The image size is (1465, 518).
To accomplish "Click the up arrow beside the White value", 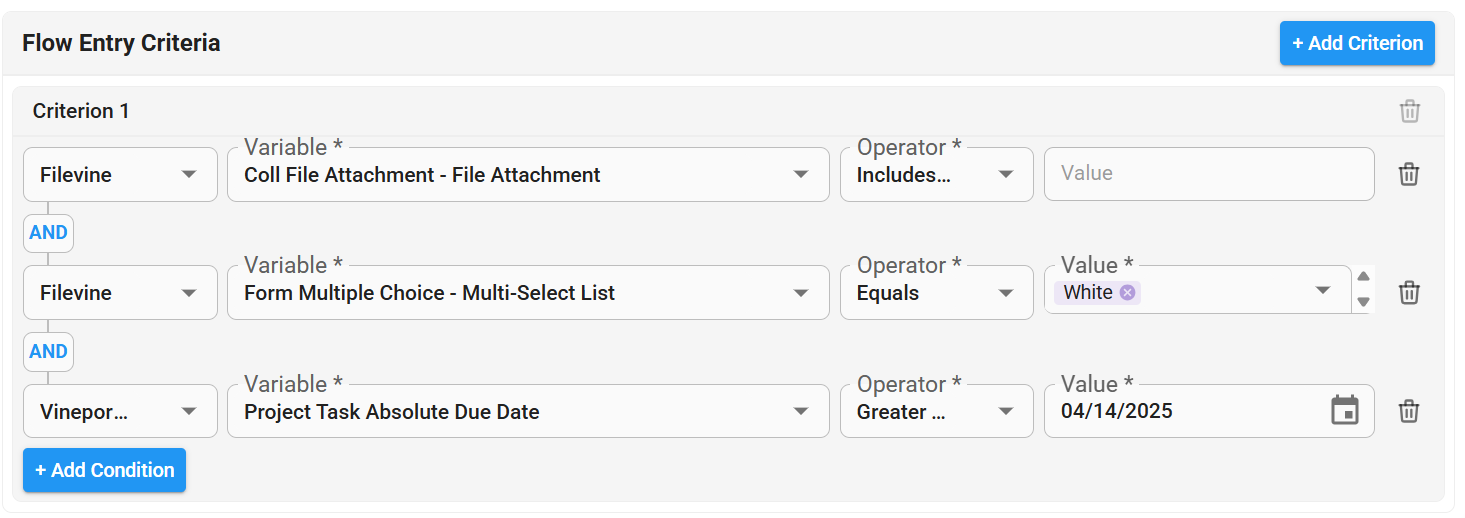I will 1363,277.
